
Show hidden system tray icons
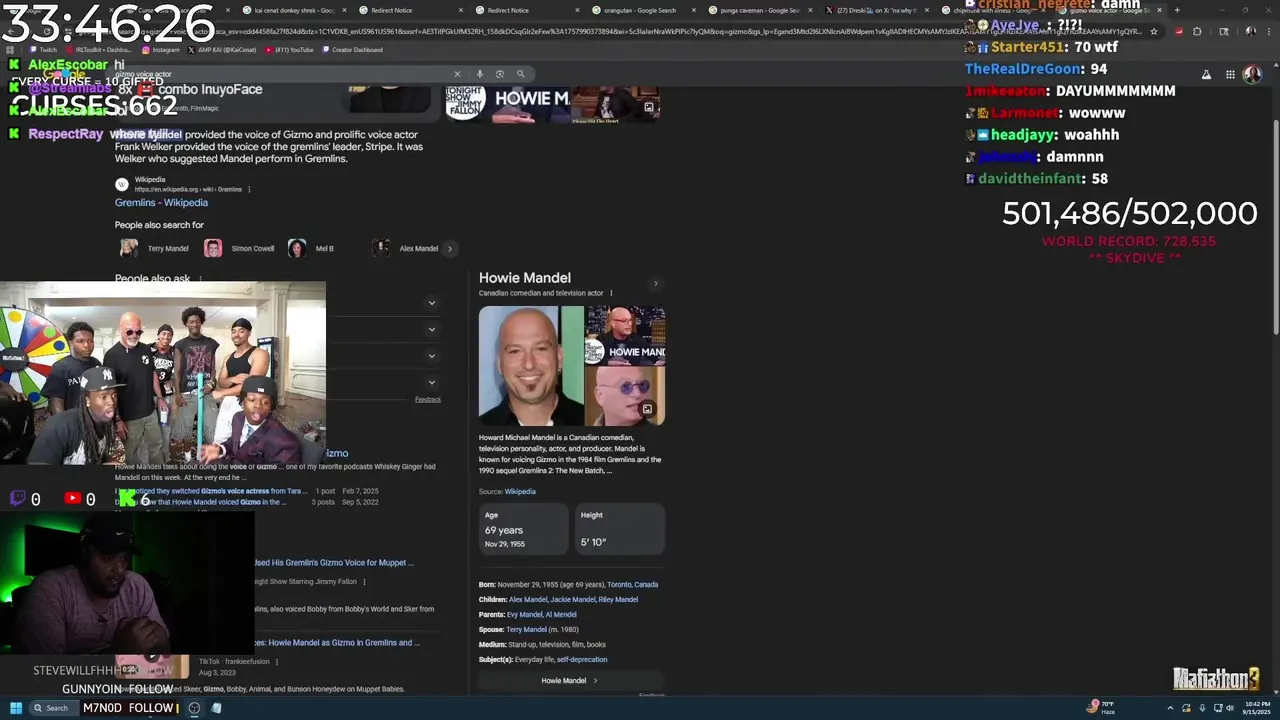(1169, 708)
